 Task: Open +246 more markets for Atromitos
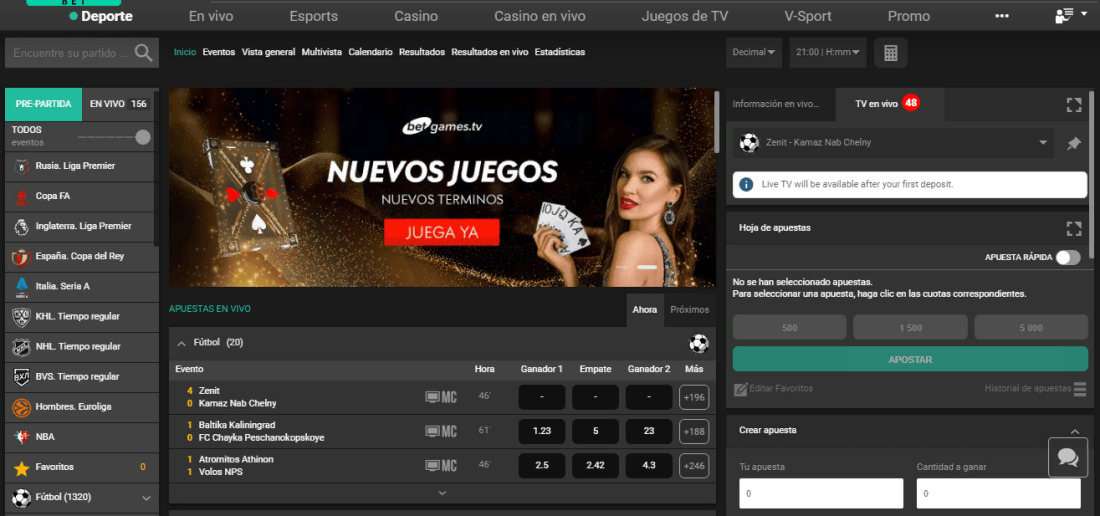694,466
